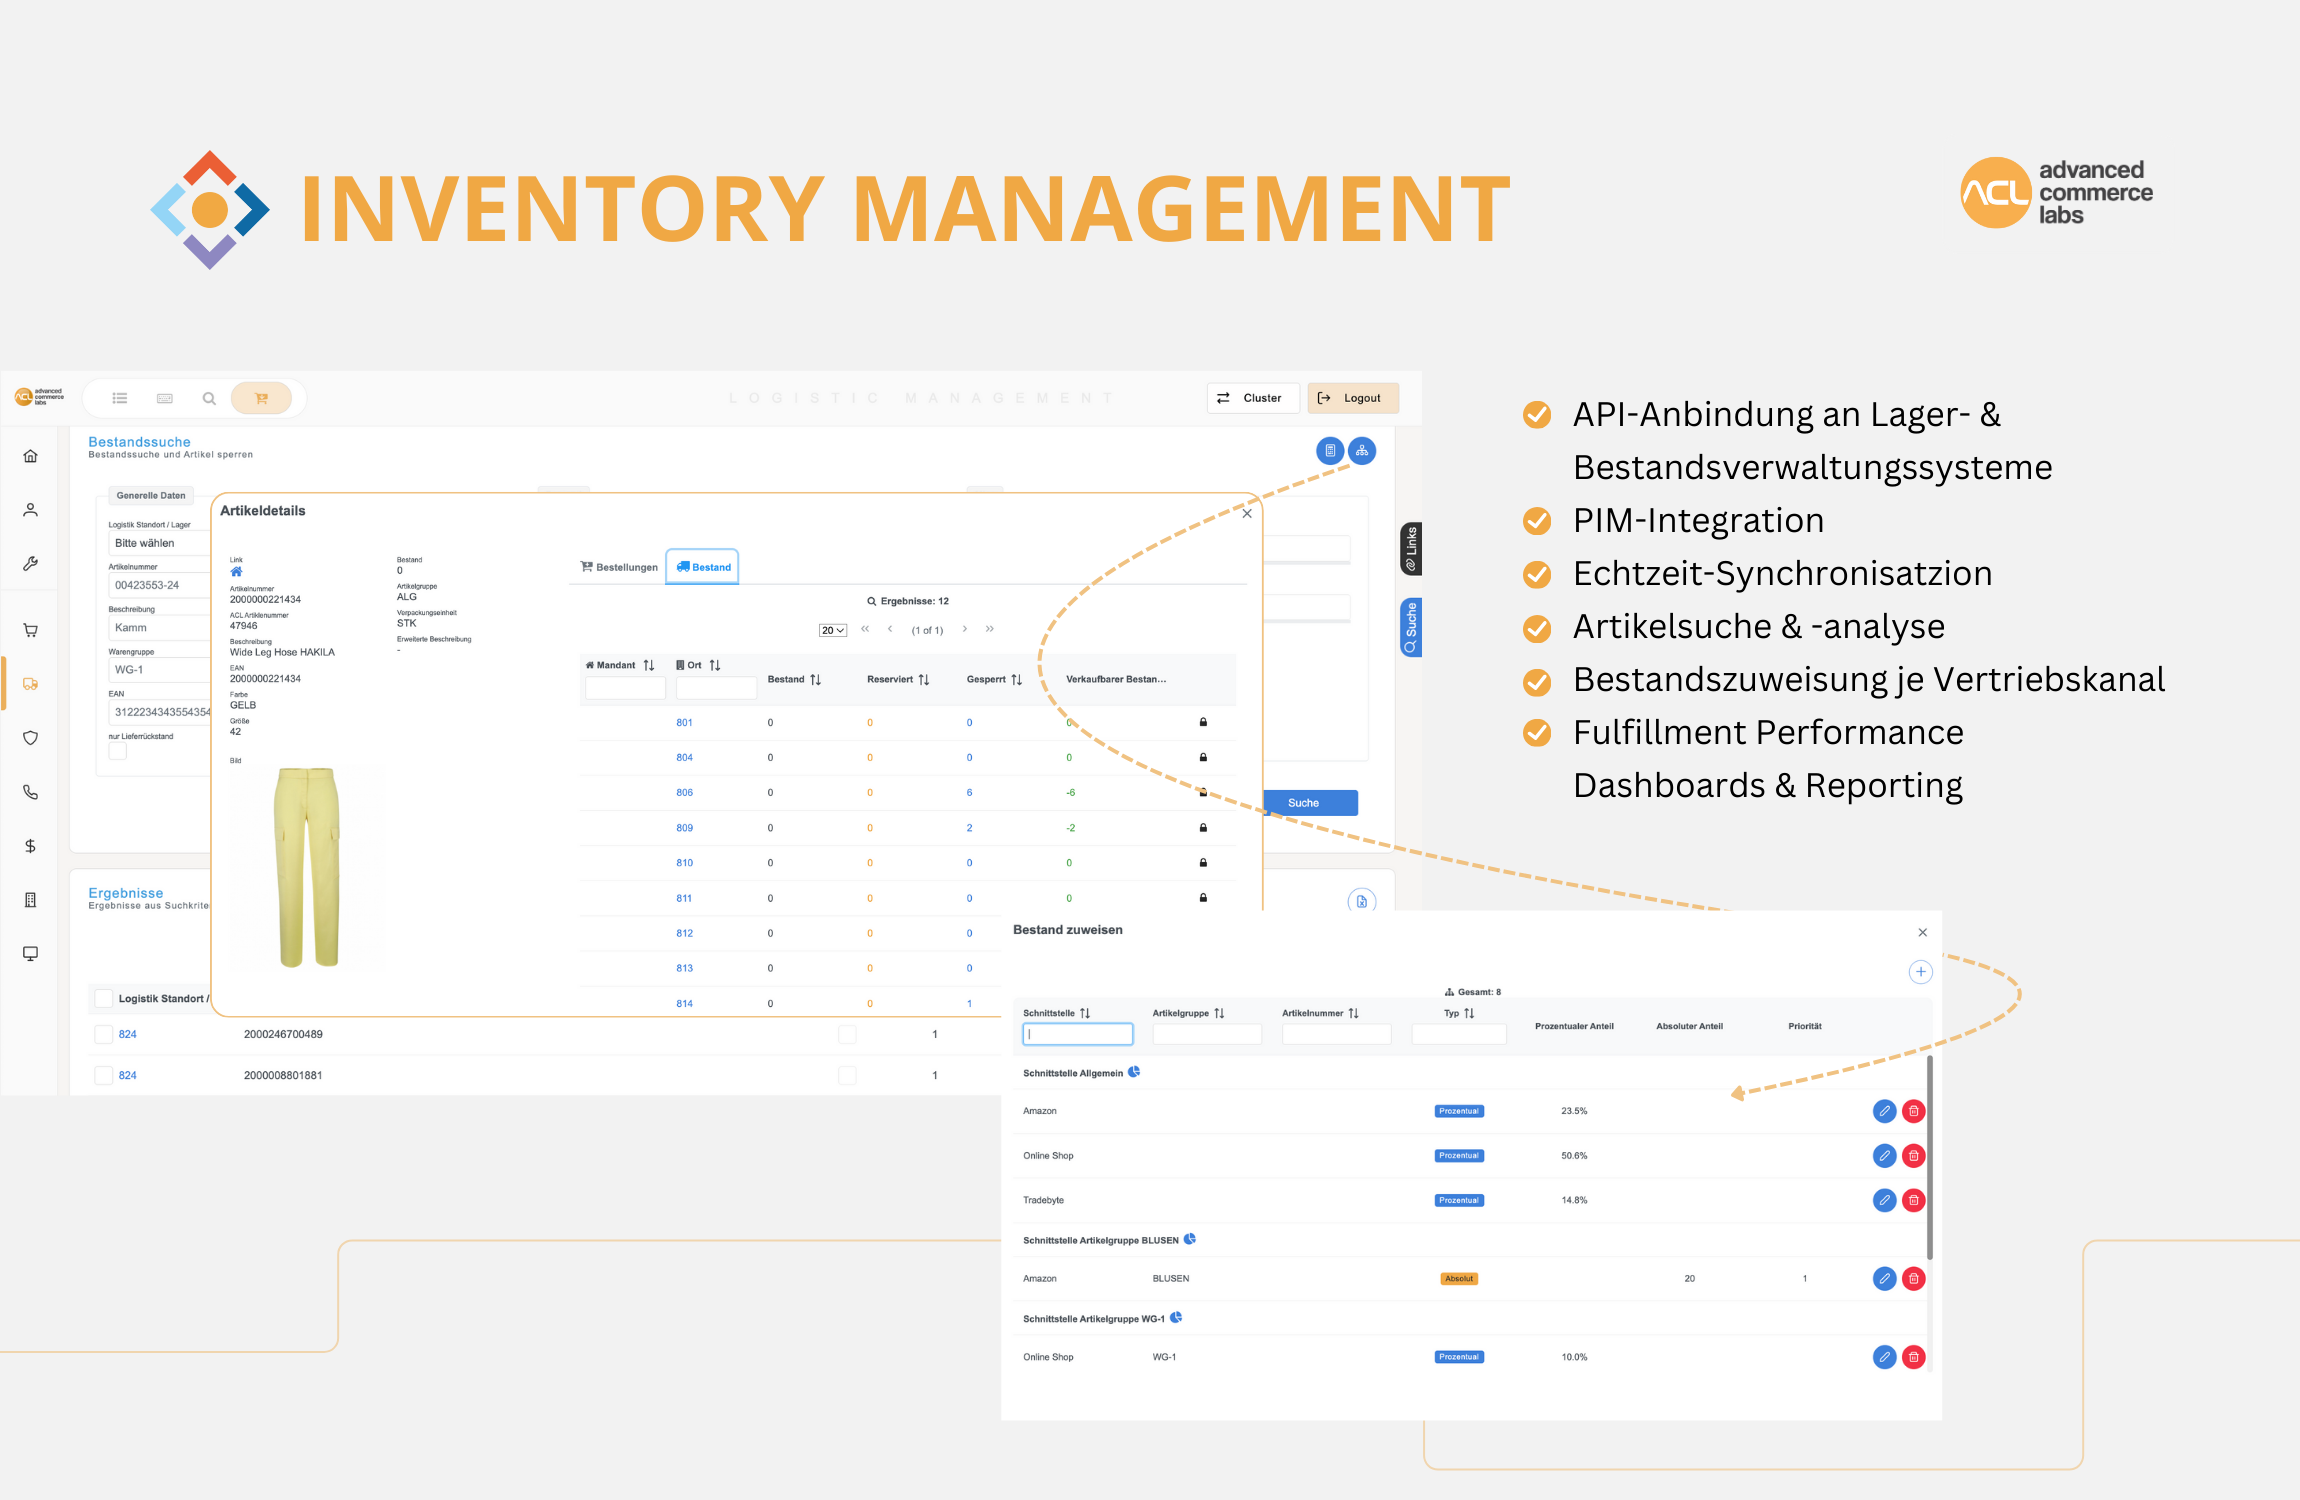
Task: Open the phone sidebar icon
Action: [31, 792]
